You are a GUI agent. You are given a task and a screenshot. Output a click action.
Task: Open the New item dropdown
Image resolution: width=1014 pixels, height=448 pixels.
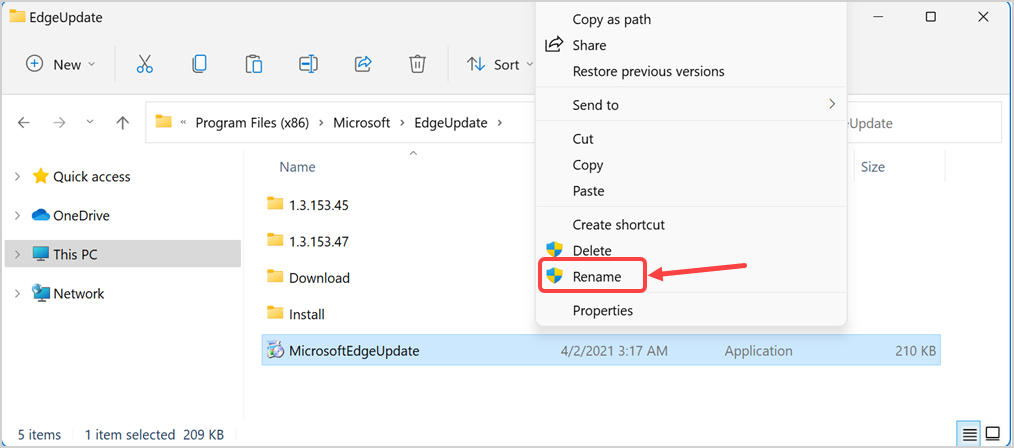pos(61,64)
